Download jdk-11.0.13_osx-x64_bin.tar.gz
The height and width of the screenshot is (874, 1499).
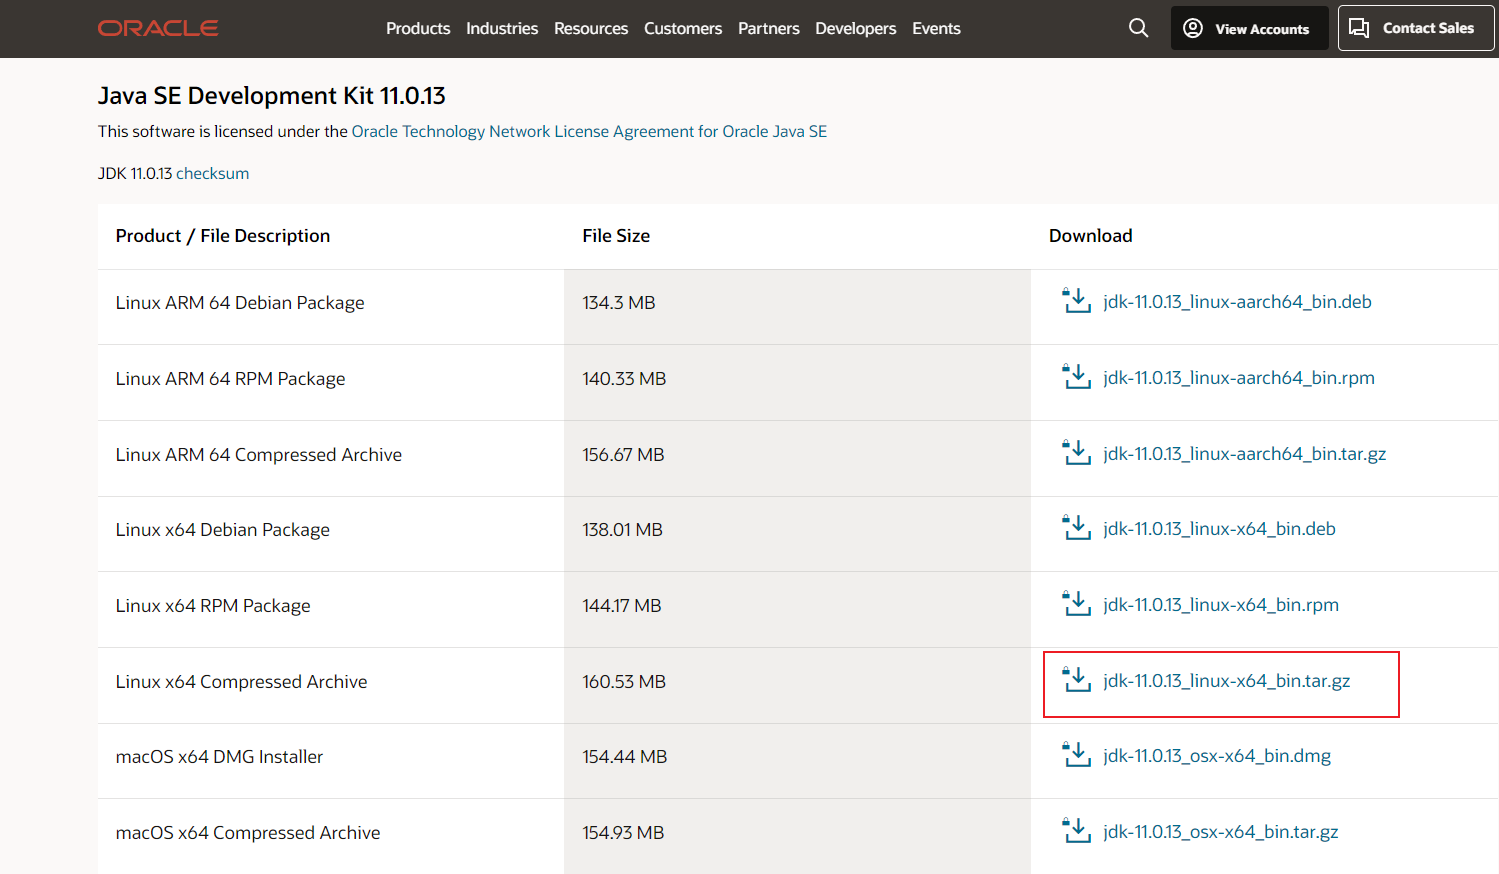click(1221, 831)
